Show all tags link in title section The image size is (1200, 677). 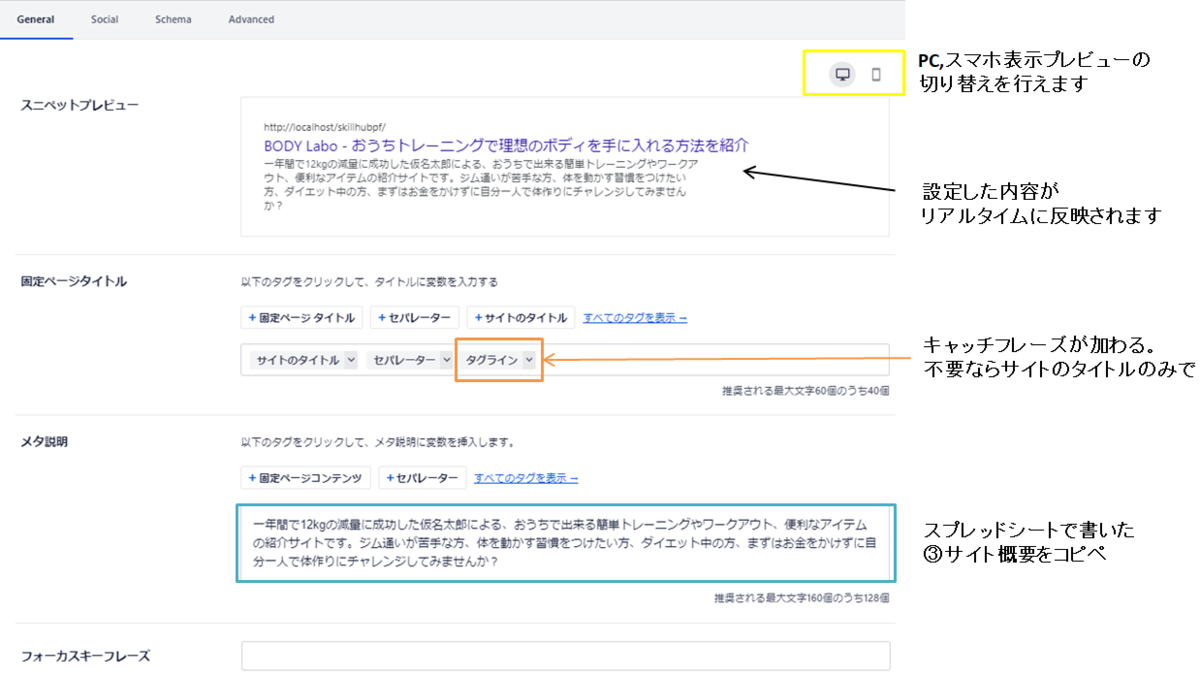(635, 318)
